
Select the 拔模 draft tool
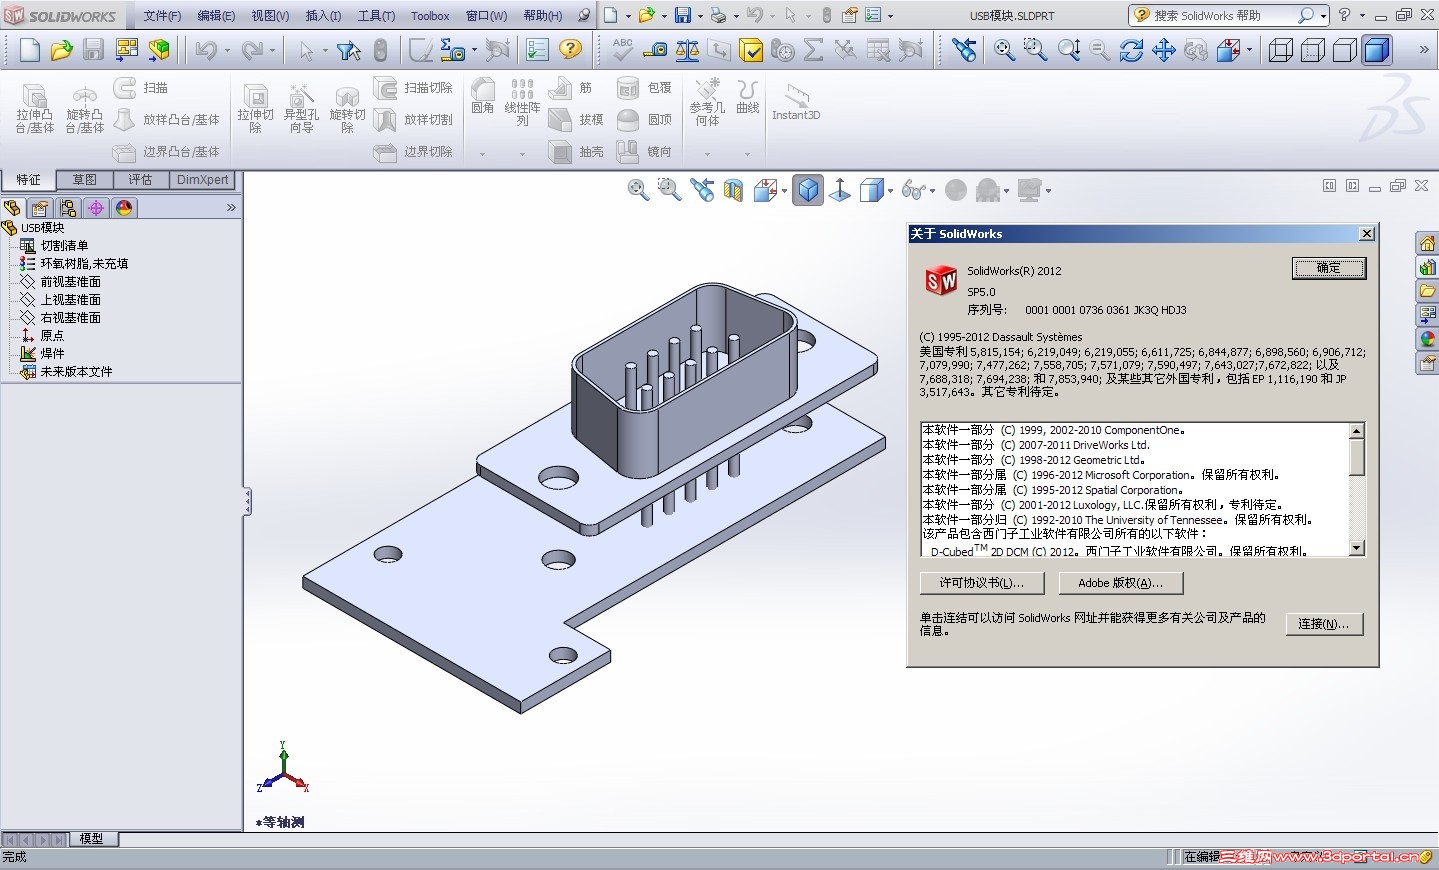tap(576, 120)
